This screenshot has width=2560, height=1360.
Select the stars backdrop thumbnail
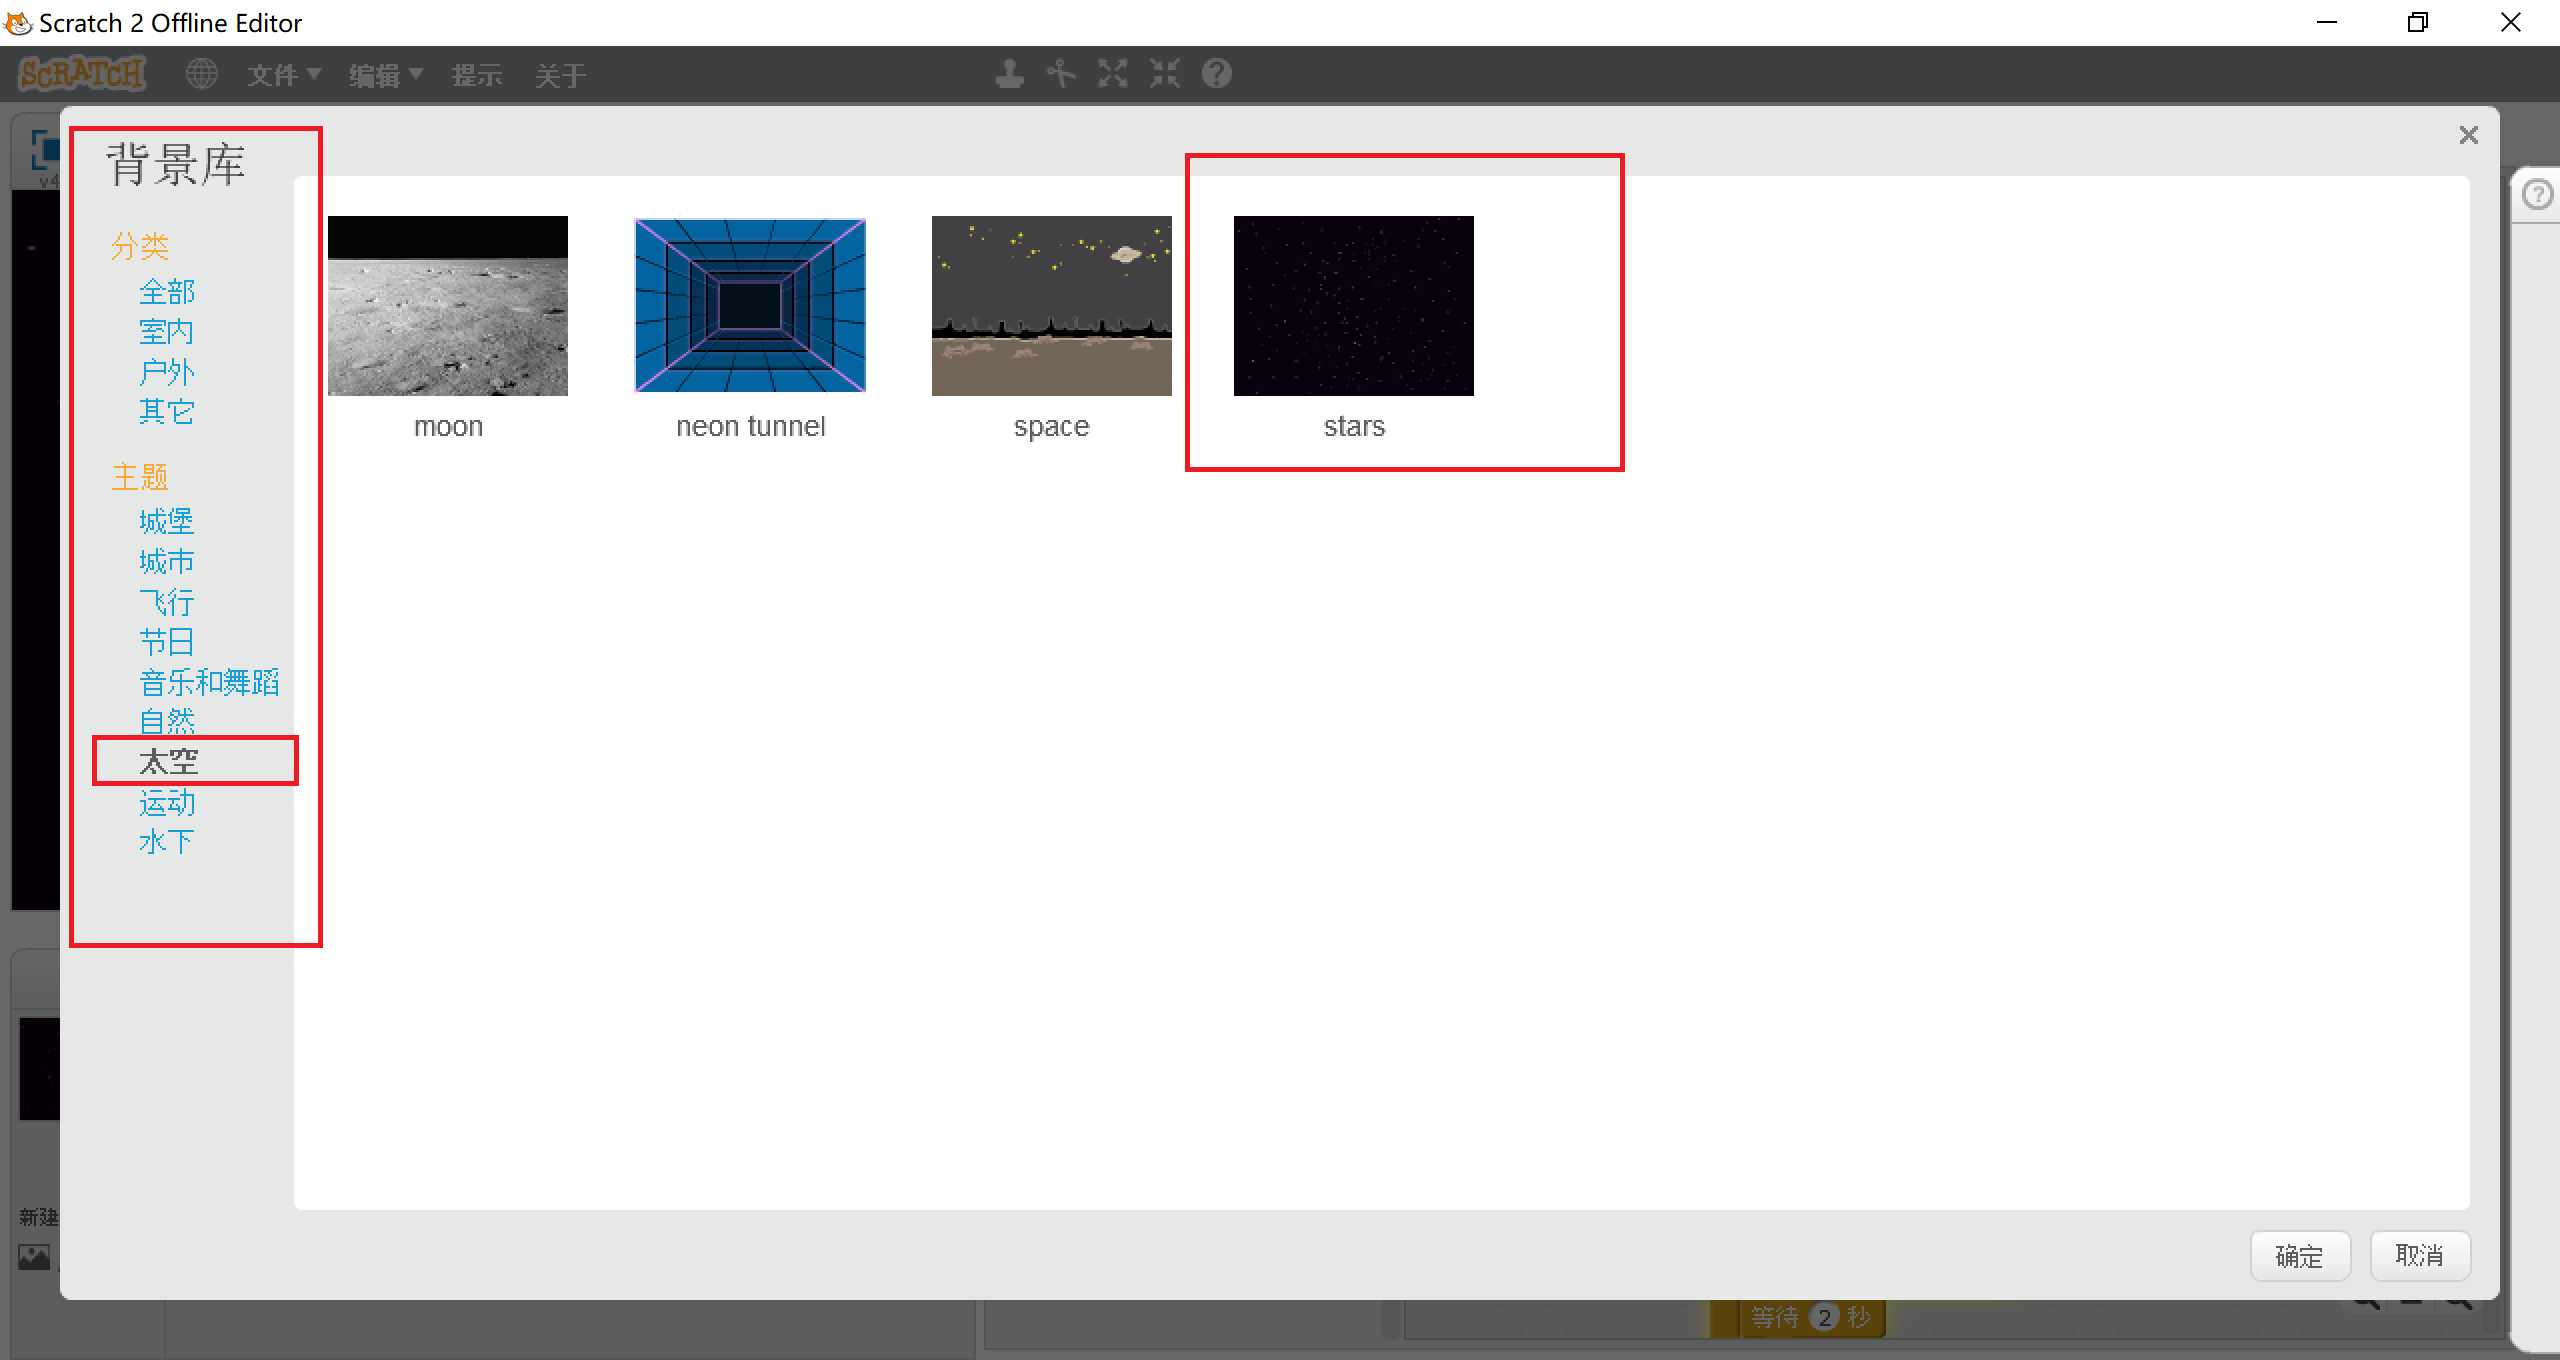tap(1353, 306)
